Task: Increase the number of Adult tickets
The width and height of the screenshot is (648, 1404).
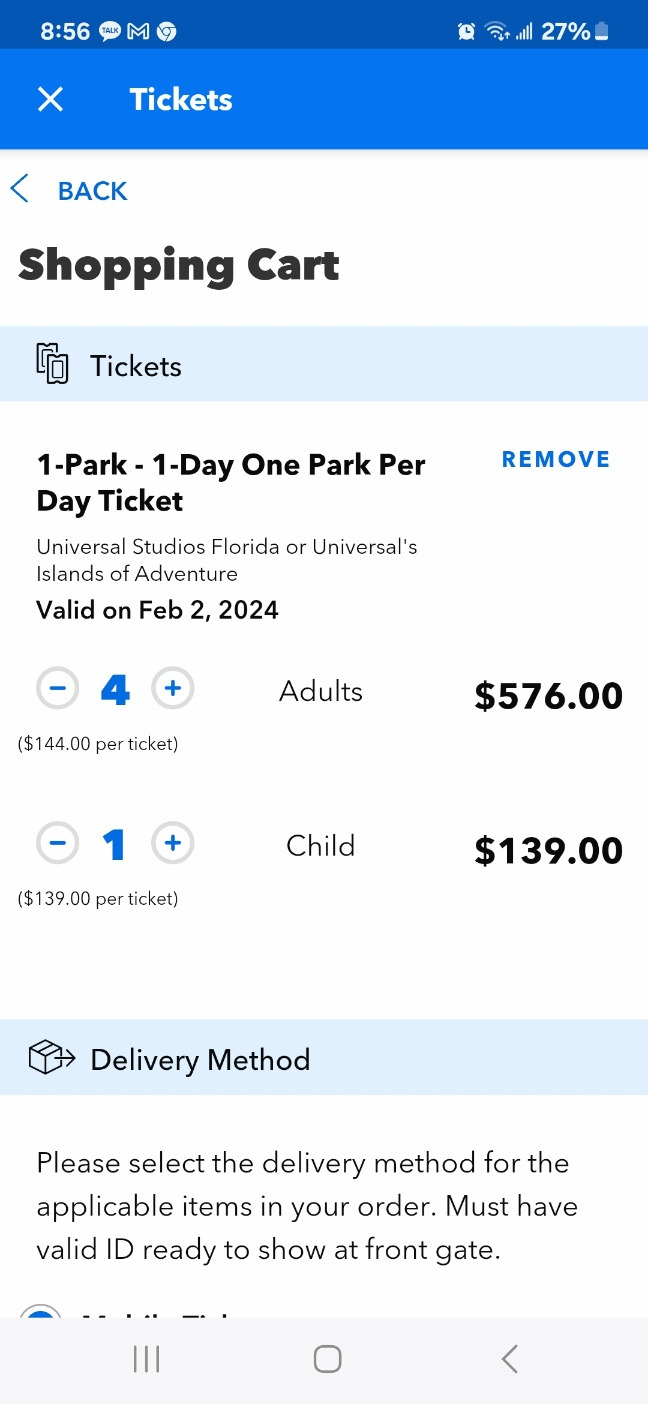Action: click(172, 689)
